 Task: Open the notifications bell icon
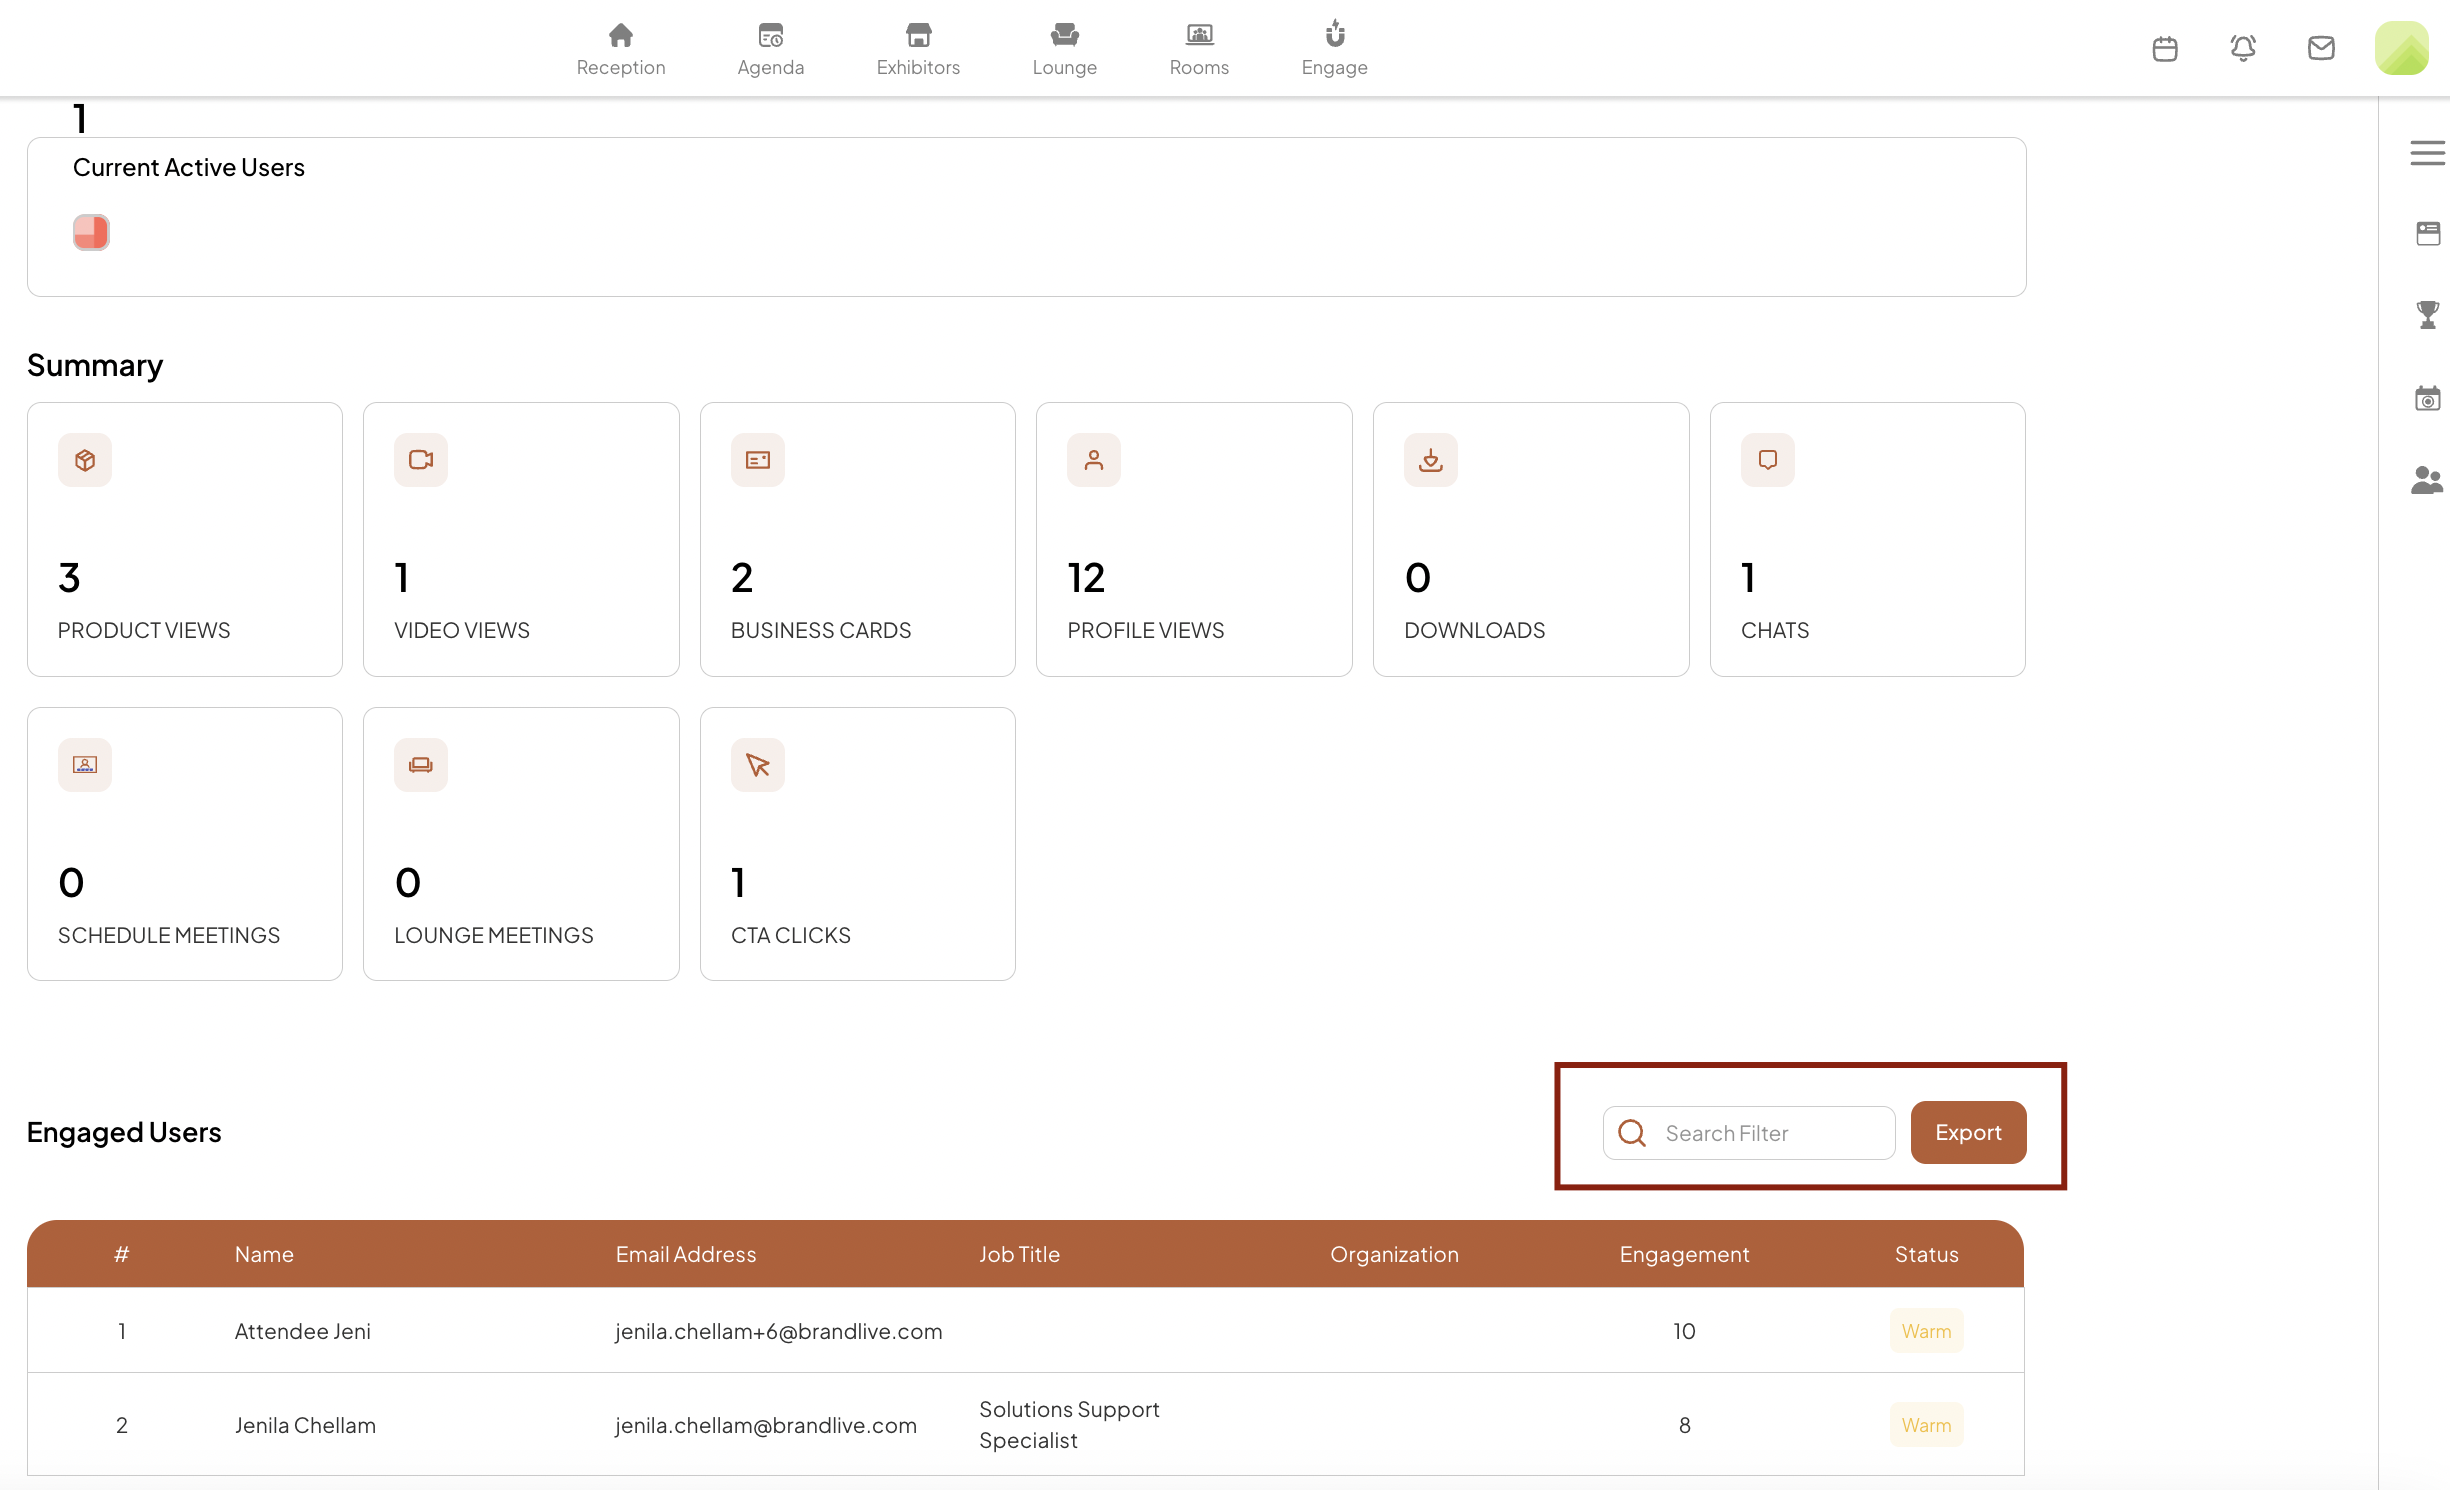point(2242,48)
